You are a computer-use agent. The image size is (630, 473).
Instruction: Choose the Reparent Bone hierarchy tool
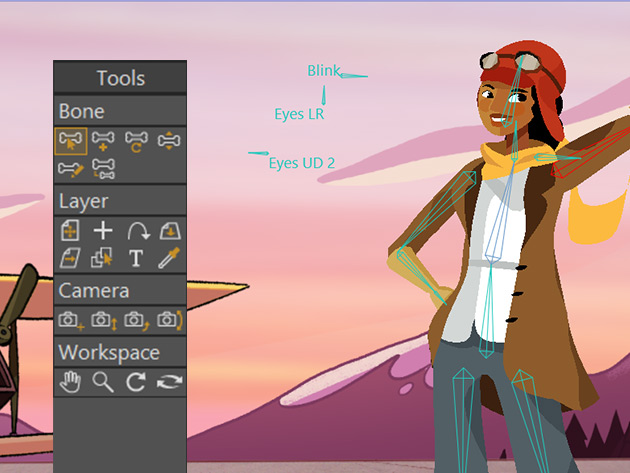tap(103, 169)
